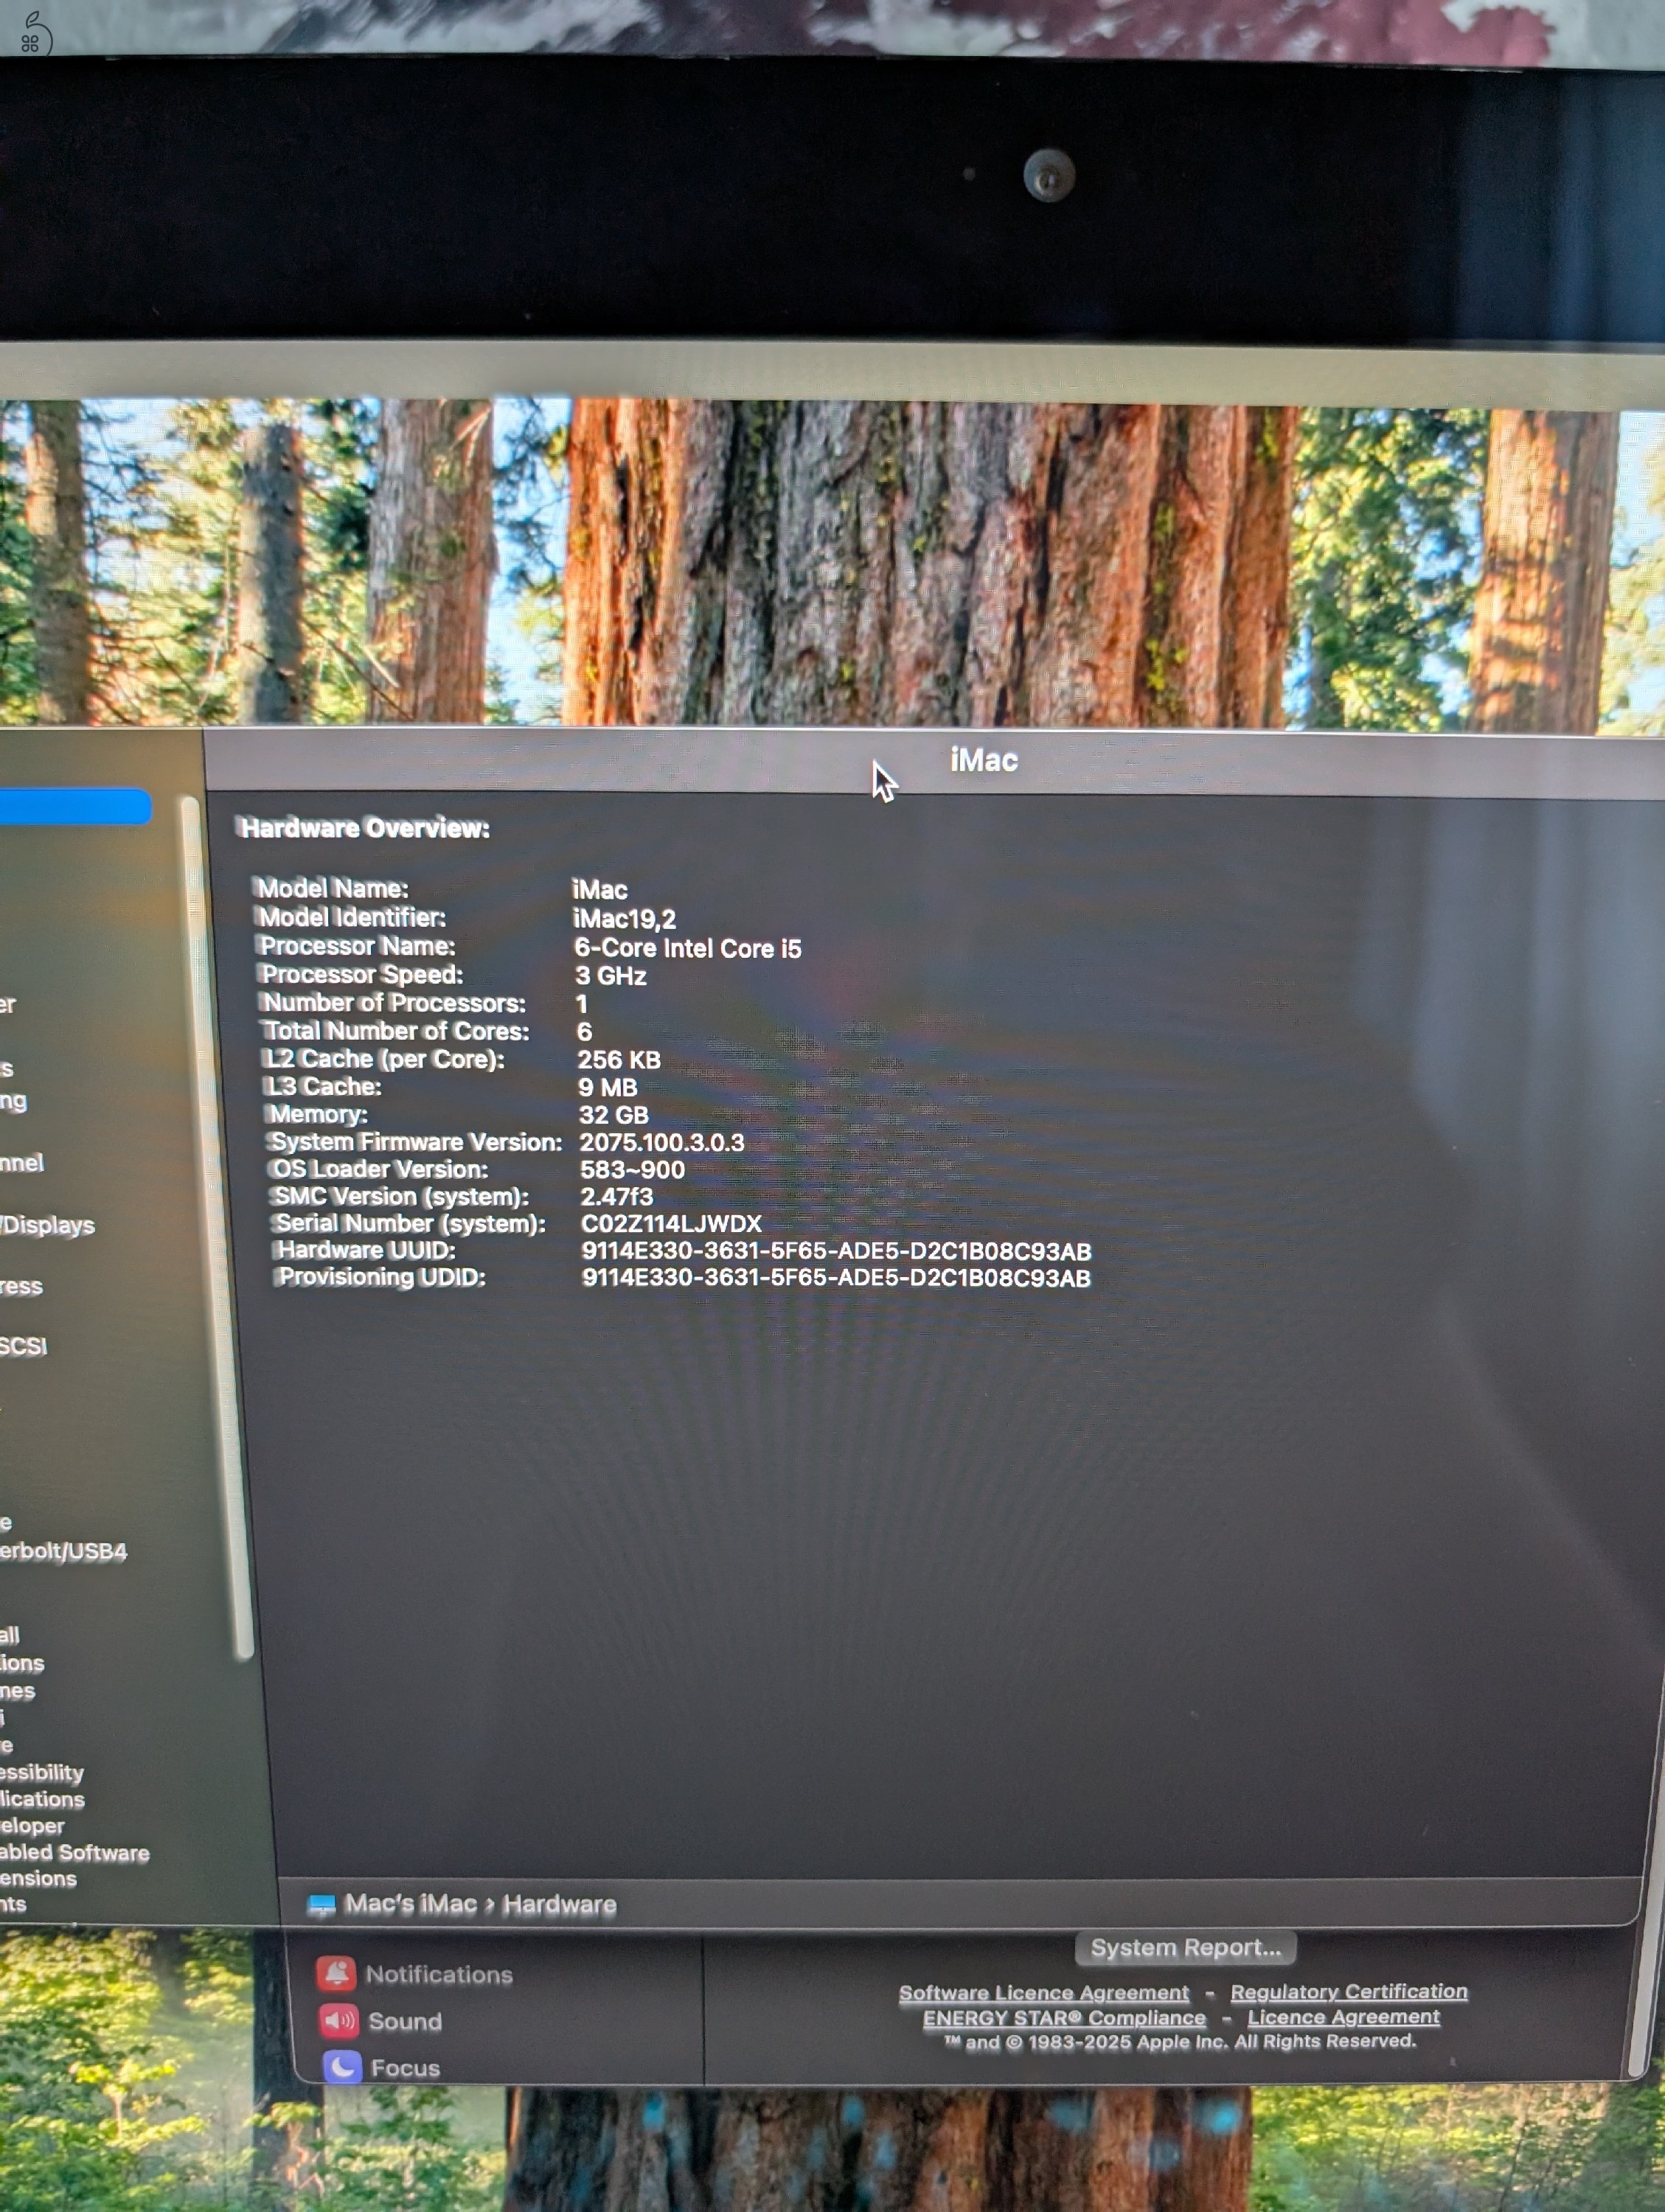Screen dimensions: 1665x2212
Task: Click the 32 GB memory value
Action: [x=614, y=1114]
